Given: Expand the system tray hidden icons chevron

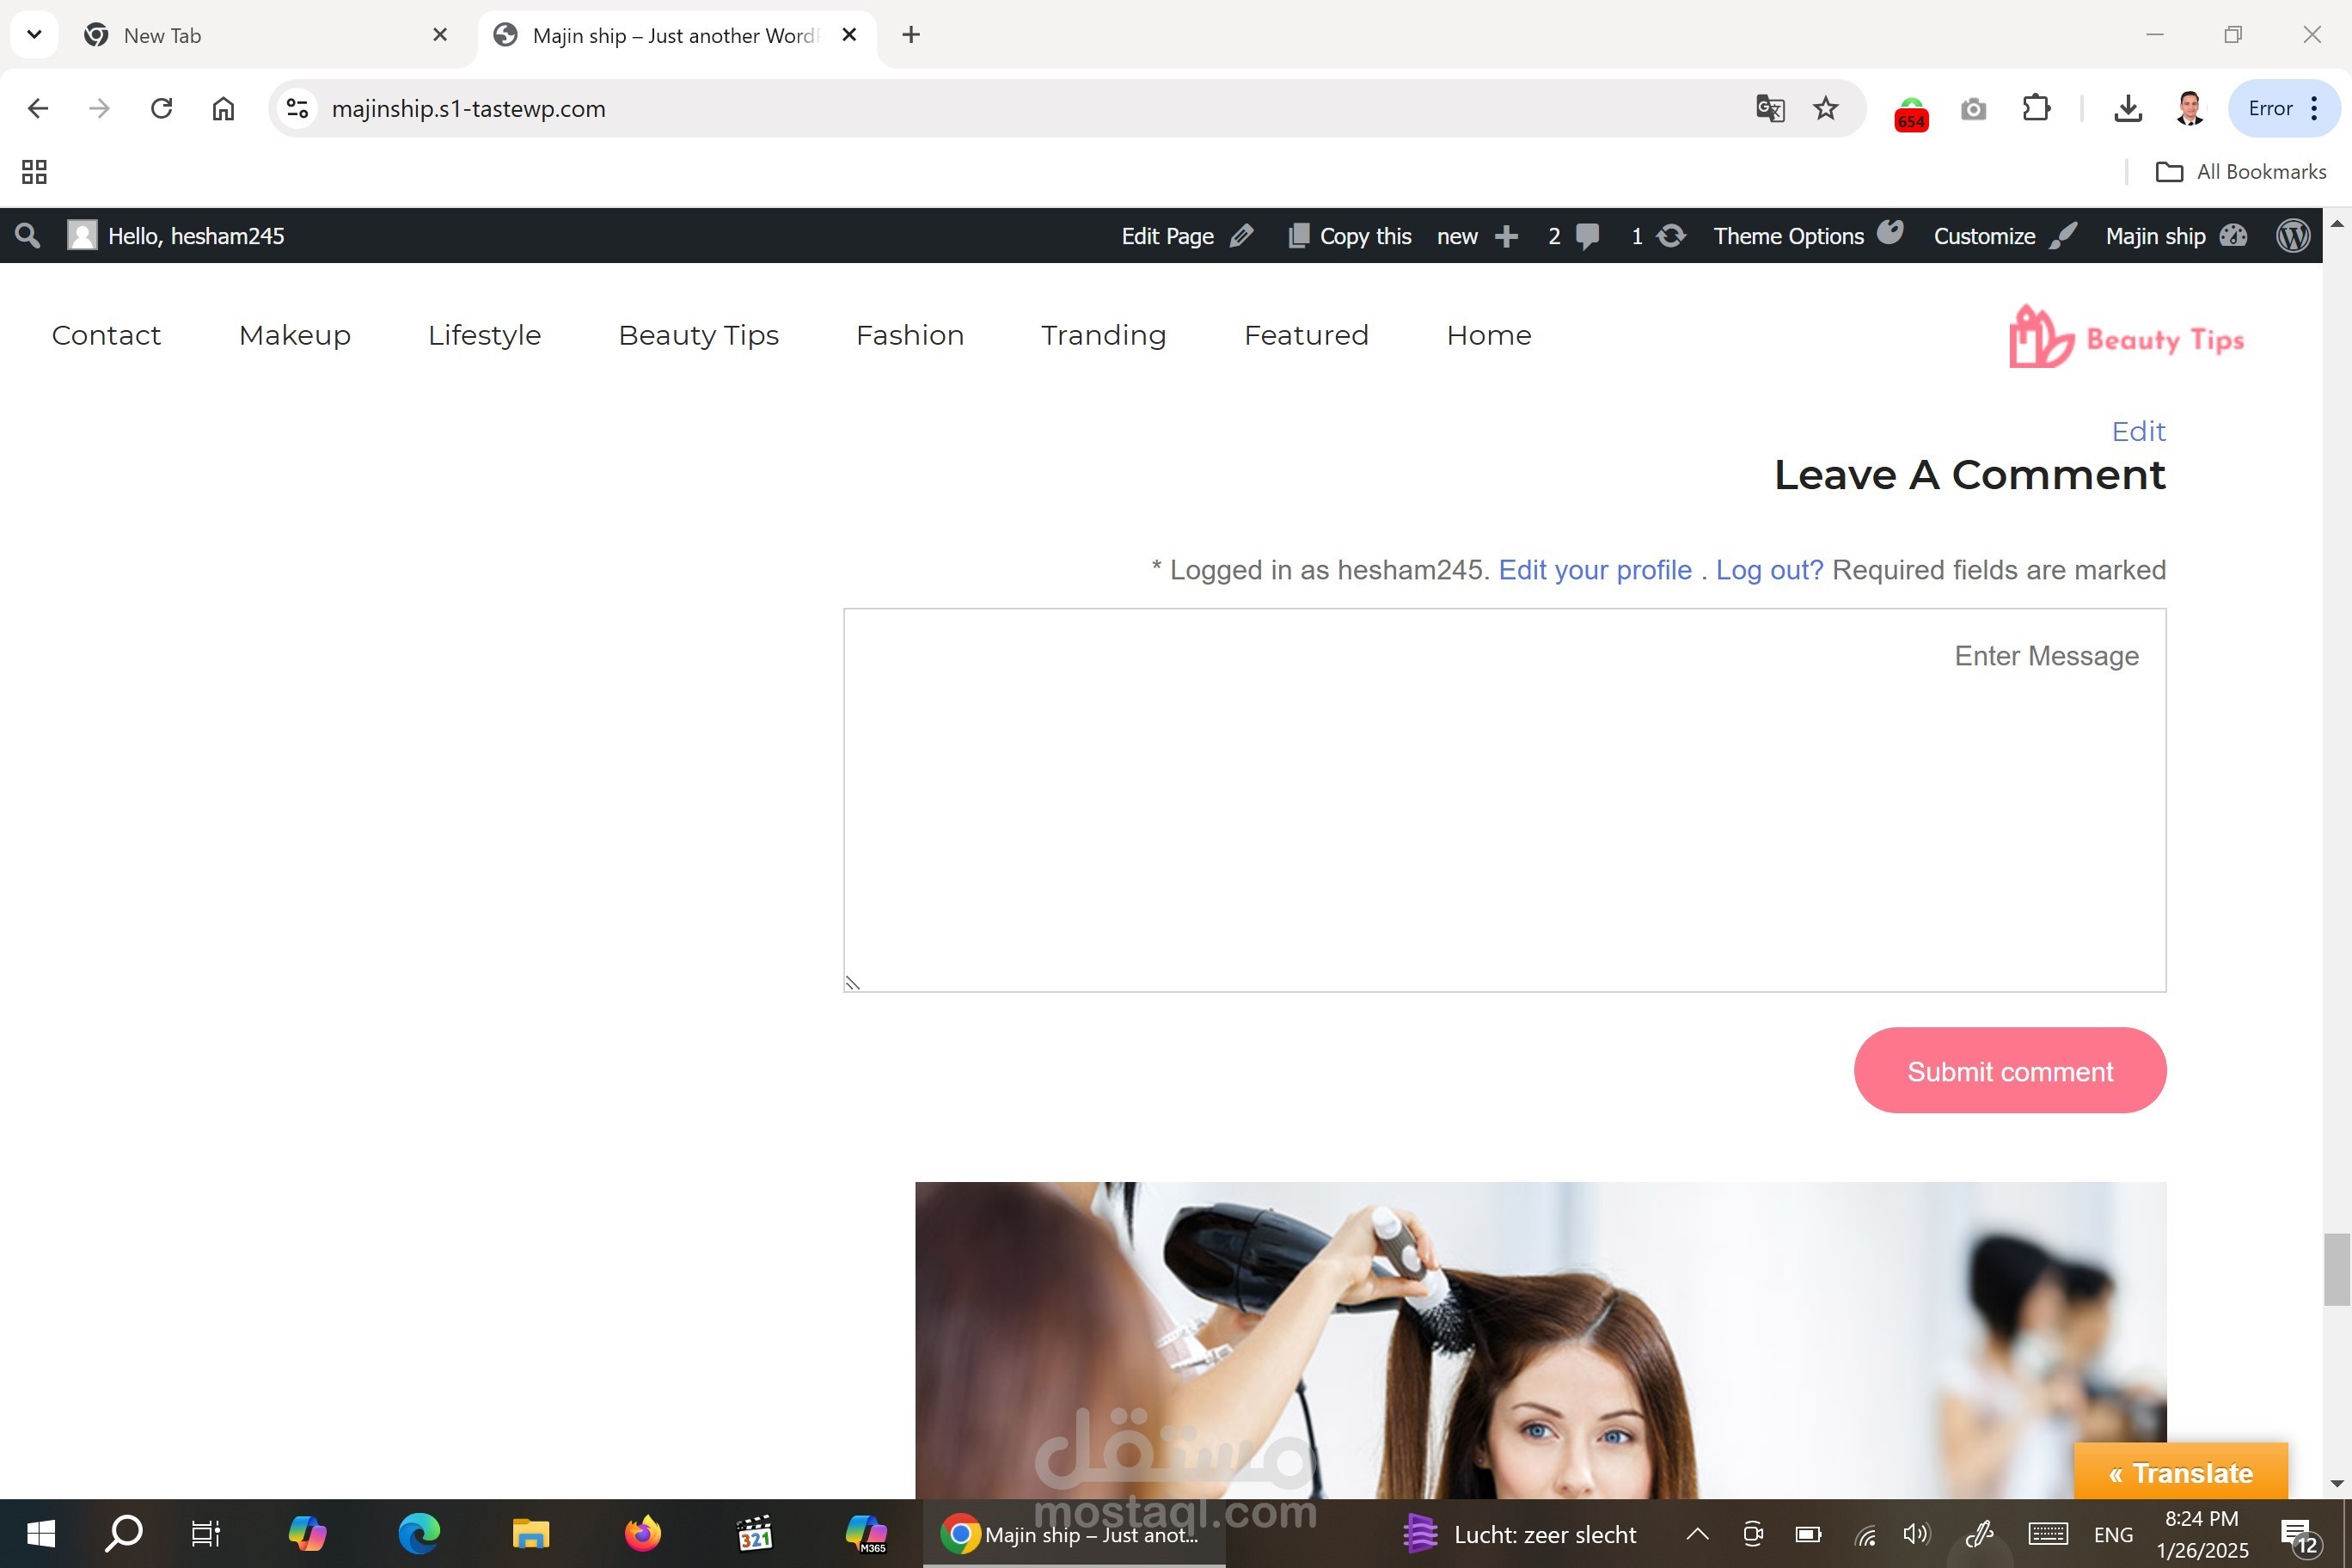Looking at the screenshot, I should click(1697, 1533).
